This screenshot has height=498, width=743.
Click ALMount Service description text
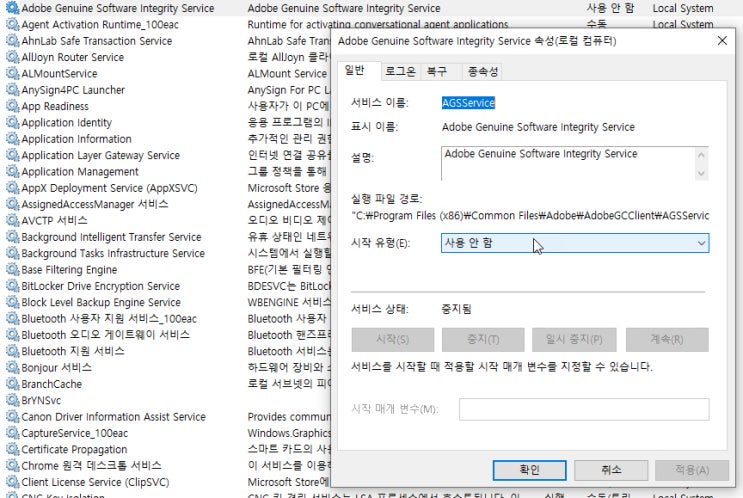pos(287,74)
